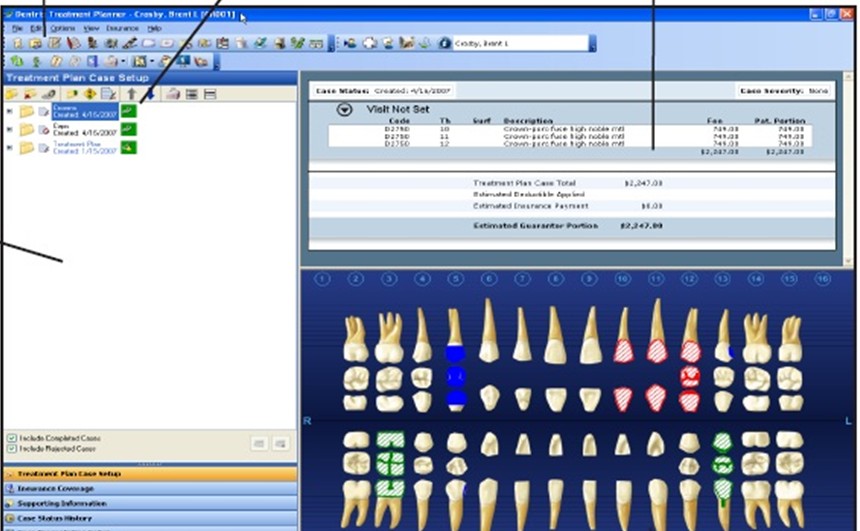The width and height of the screenshot is (860, 531).
Task: Click the move case up arrow icon
Action: (131, 93)
